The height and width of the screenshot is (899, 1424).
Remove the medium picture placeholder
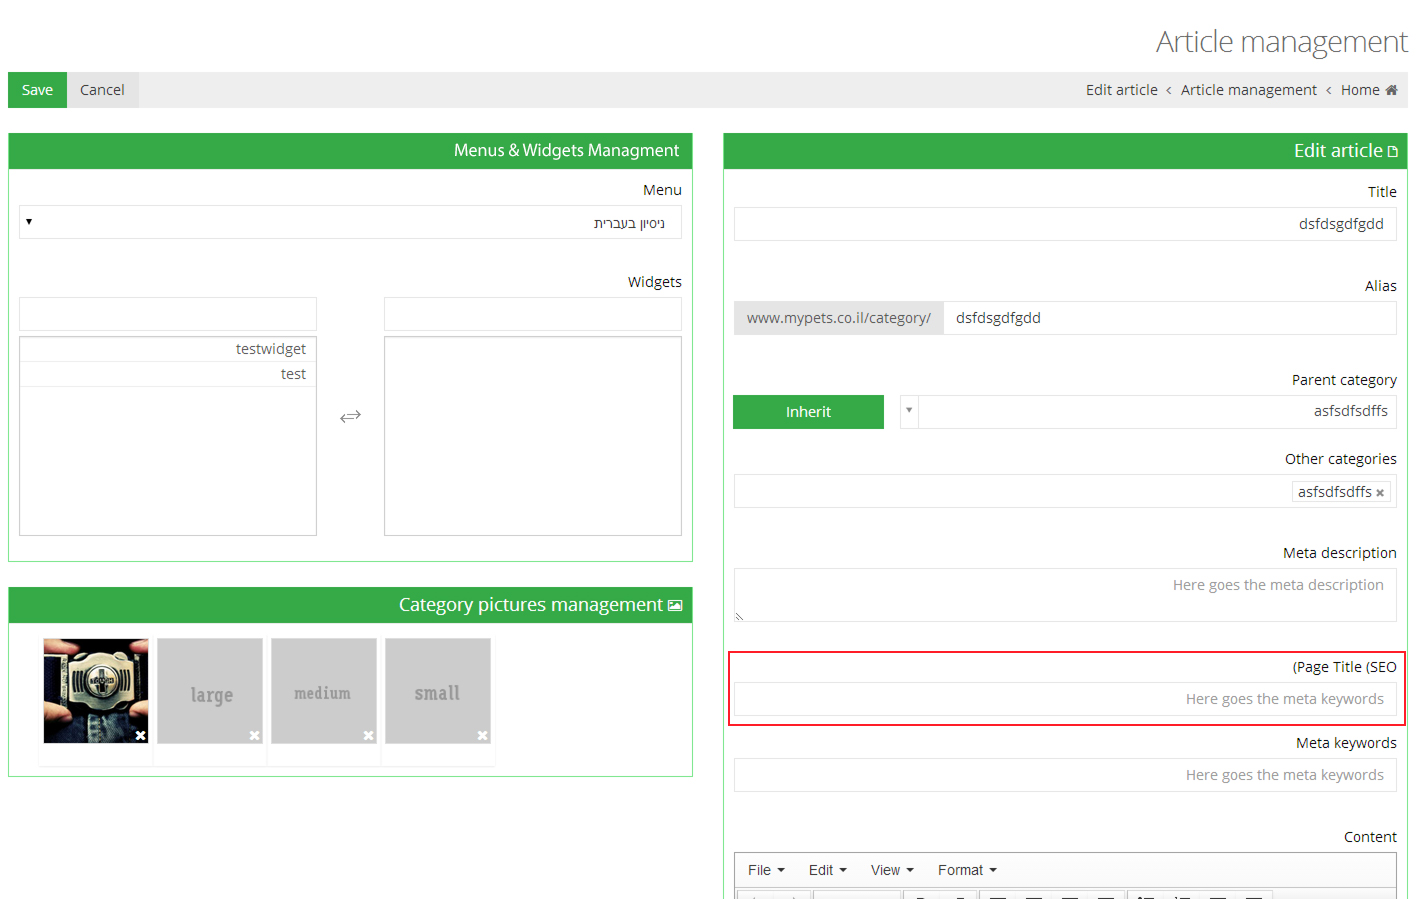coord(368,735)
